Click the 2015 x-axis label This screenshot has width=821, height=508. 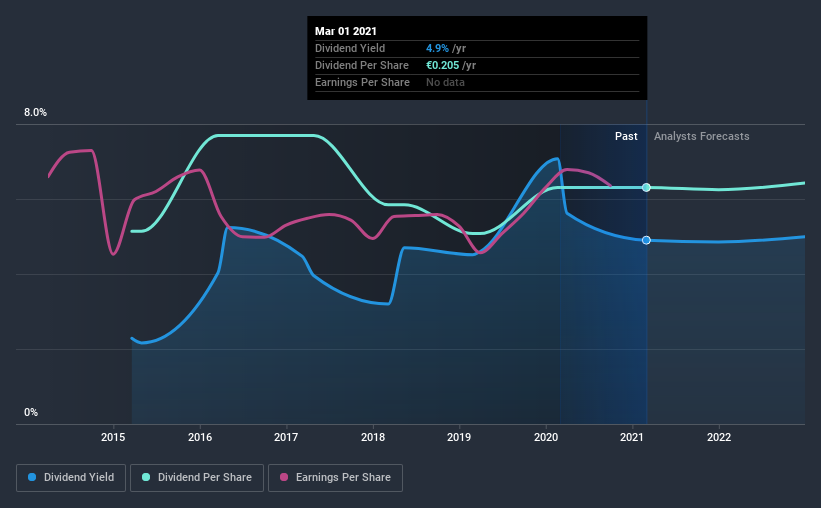click(x=113, y=437)
